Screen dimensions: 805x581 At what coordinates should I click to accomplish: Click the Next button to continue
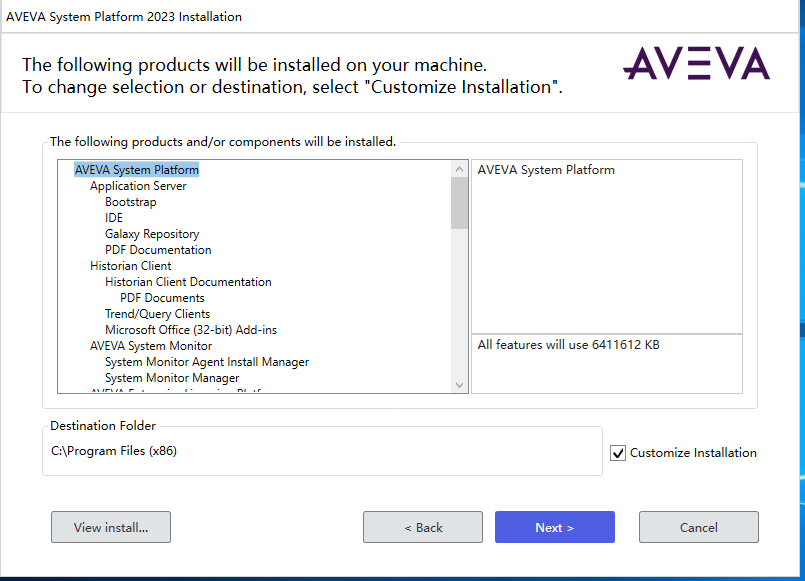coord(554,527)
